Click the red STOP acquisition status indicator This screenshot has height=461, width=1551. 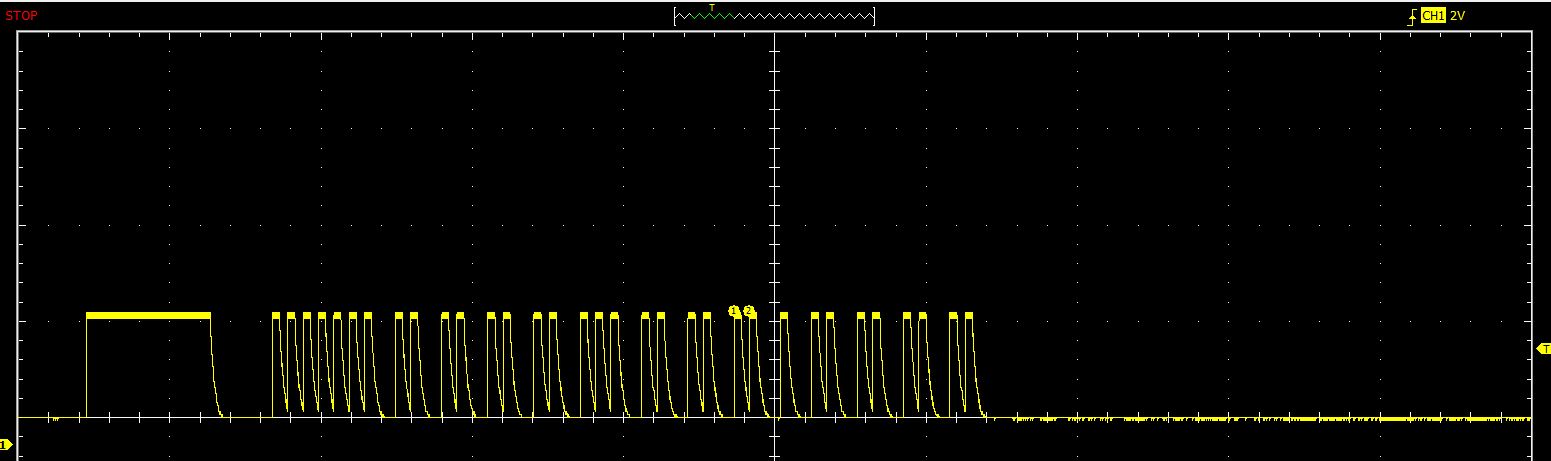(22, 16)
